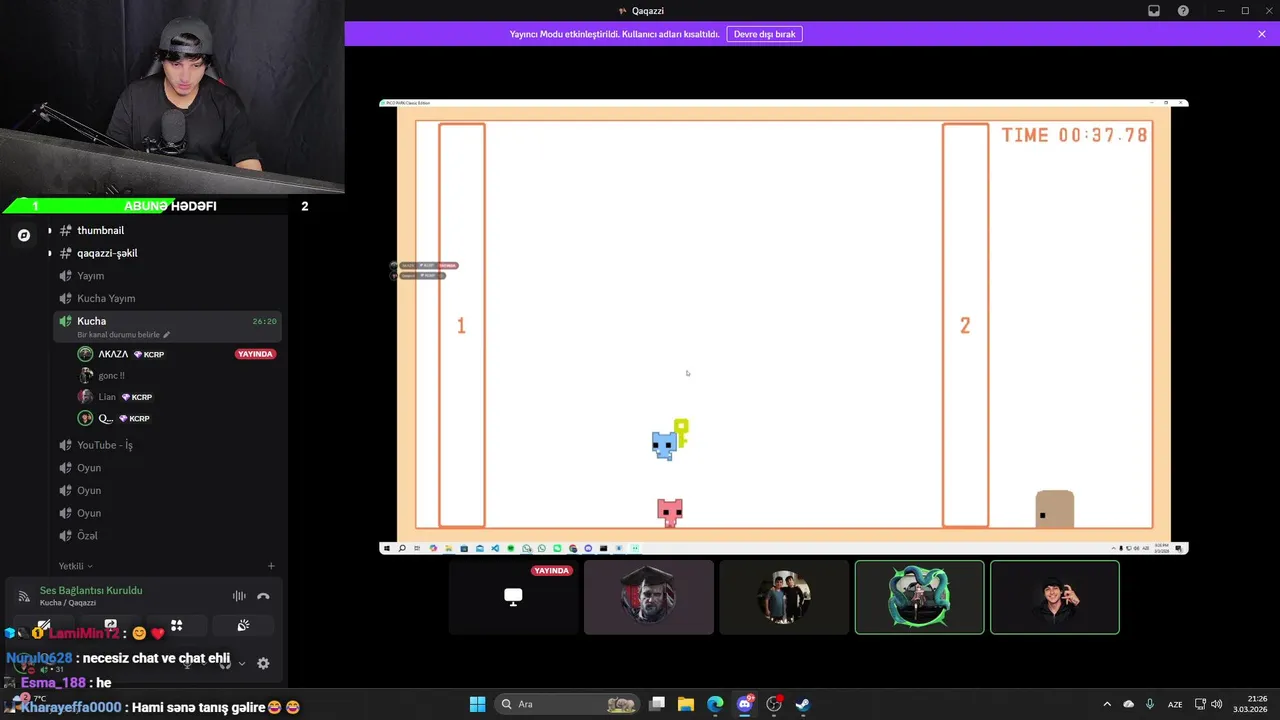Open Discord user settings gear
This screenshot has width=1280, height=720.
[263, 663]
